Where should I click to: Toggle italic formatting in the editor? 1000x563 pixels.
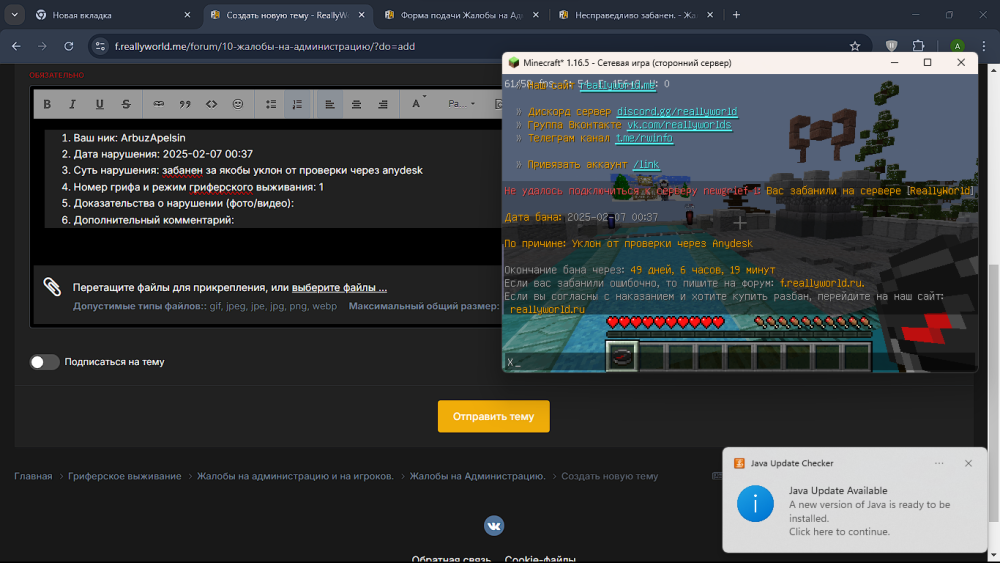pyautogui.click(x=73, y=104)
